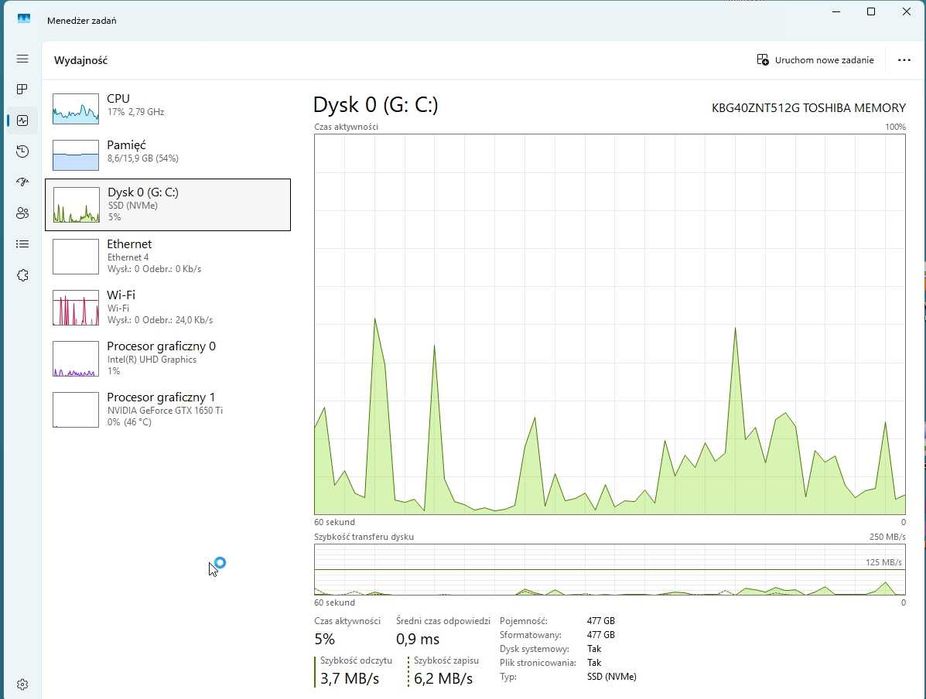The width and height of the screenshot is (926, 699).
Task: Select Dysk 0 (G: C:) item
Action: coord(168,204)
